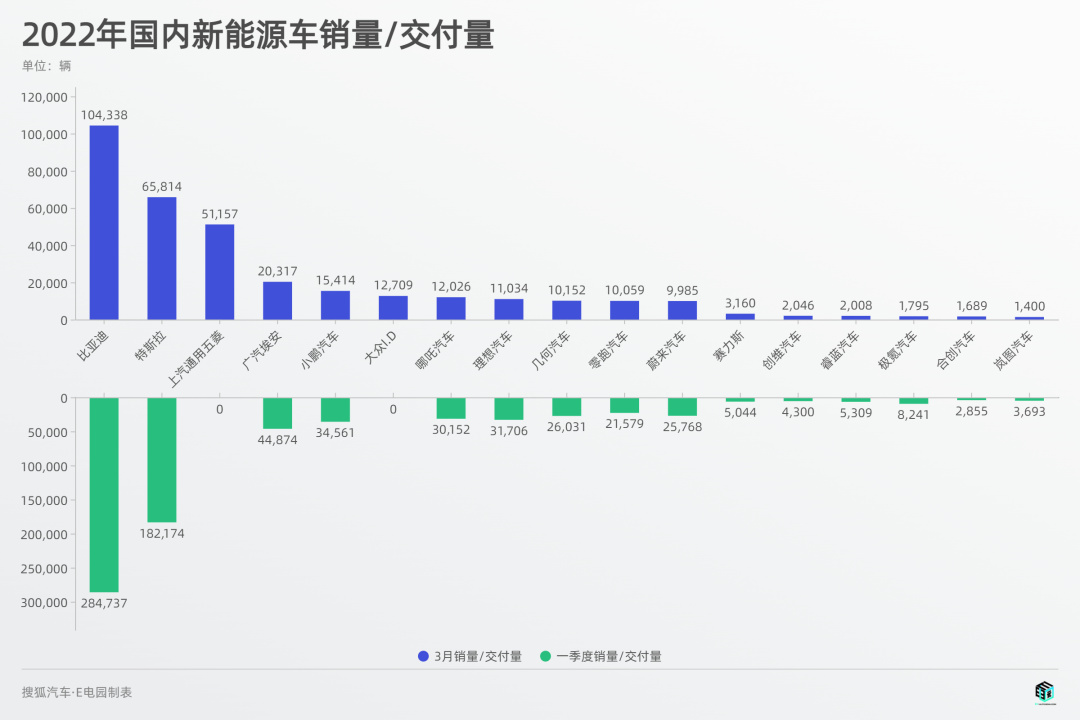Click the quarterly value 8,241 under 极氪汽车
Image resolution: width=1080 pixels, height=720 pixels.
tap(914, 415)
